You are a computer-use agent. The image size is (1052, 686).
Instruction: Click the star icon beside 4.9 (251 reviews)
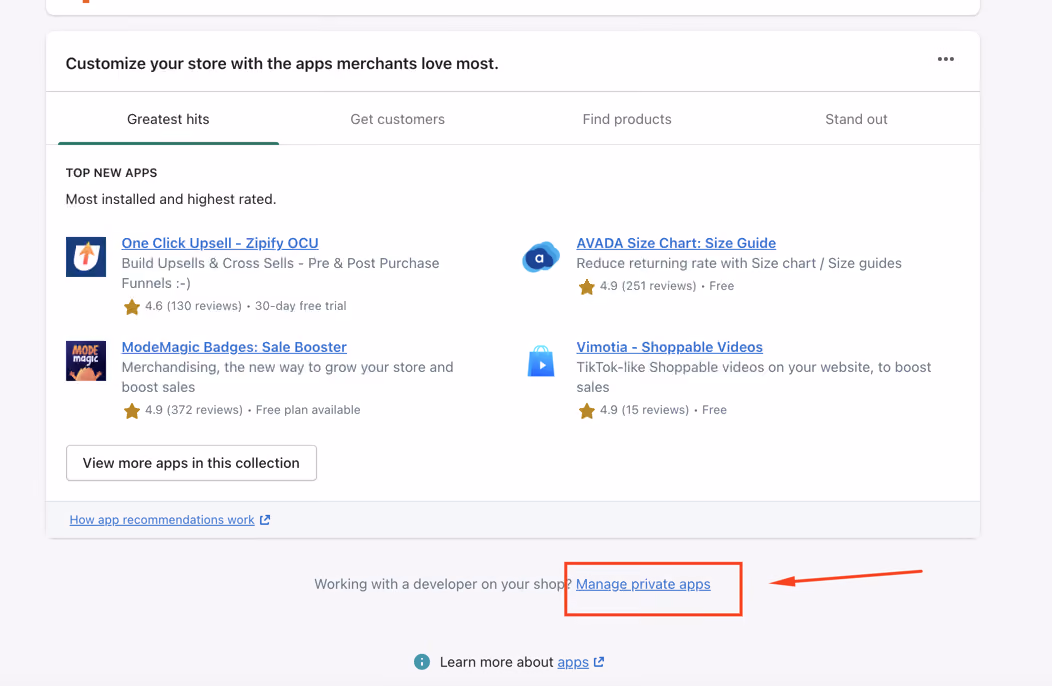[x=586, y=287]
